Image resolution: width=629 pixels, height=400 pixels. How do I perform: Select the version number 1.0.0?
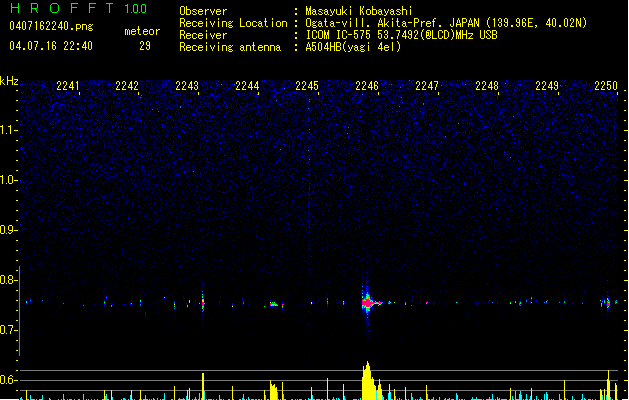pos(135,9)
